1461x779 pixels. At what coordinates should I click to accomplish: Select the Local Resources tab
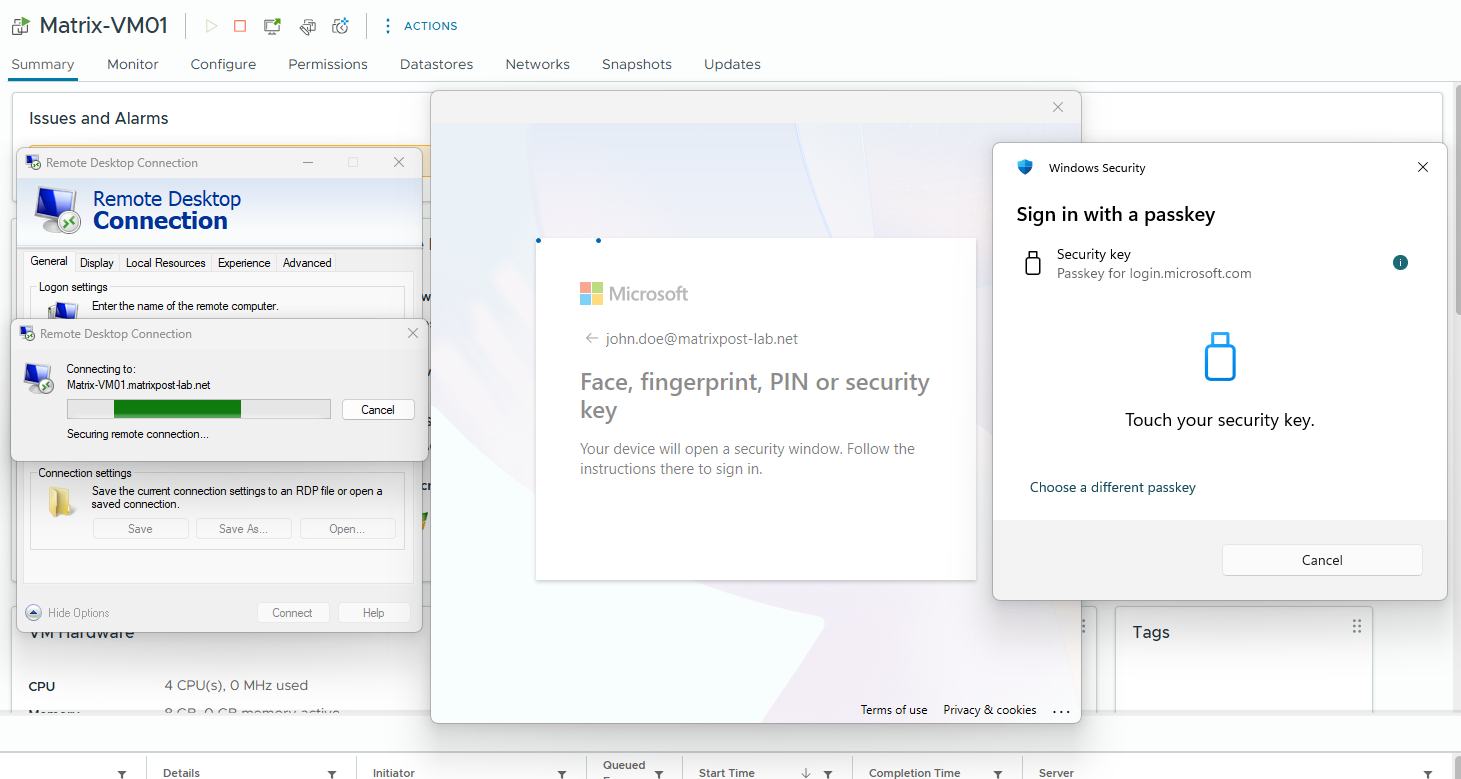point(166,263)
